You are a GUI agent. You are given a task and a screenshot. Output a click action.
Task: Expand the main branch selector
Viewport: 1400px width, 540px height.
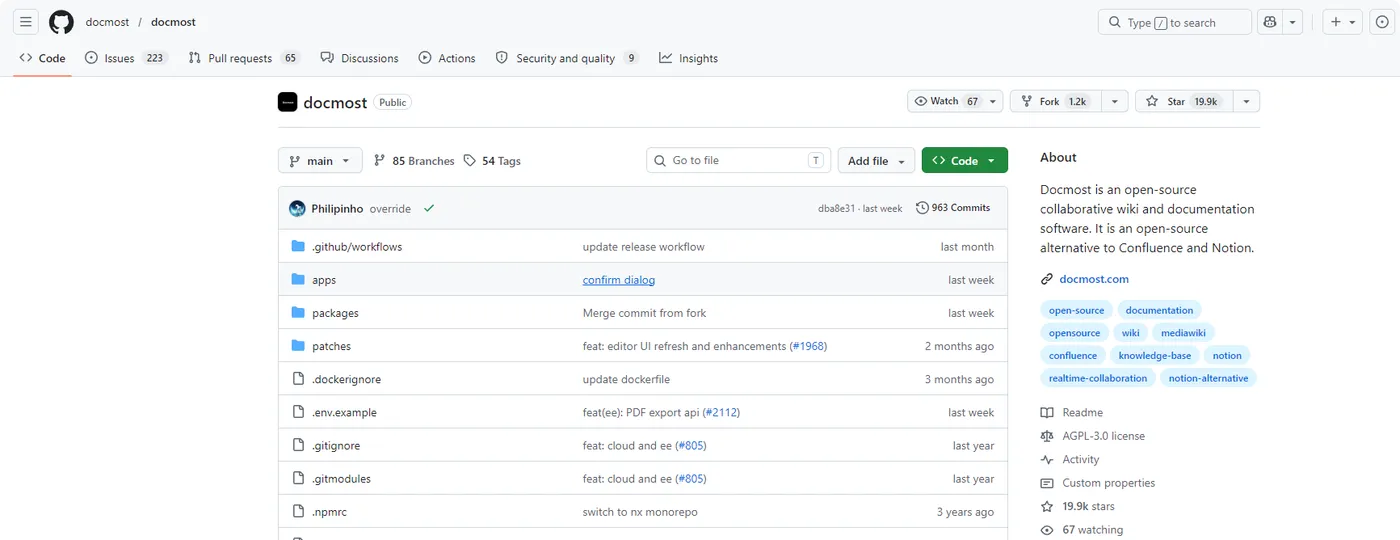[320, 161]
